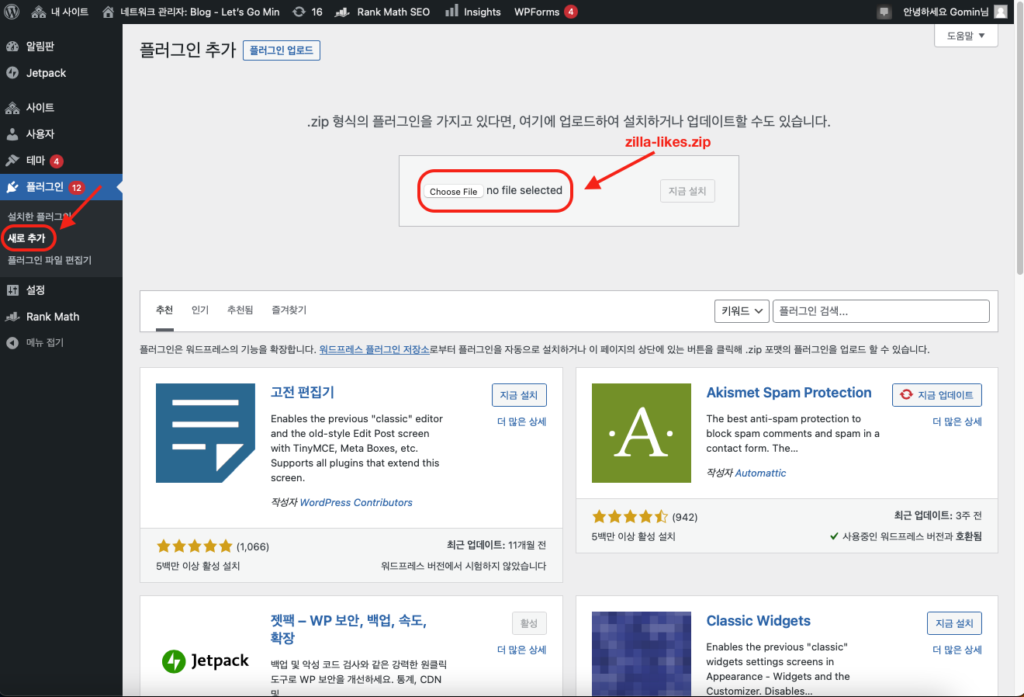
Task: Click the Users (사용자) sidebar icon
Action: pyautogui.click(x=12, y=134)
